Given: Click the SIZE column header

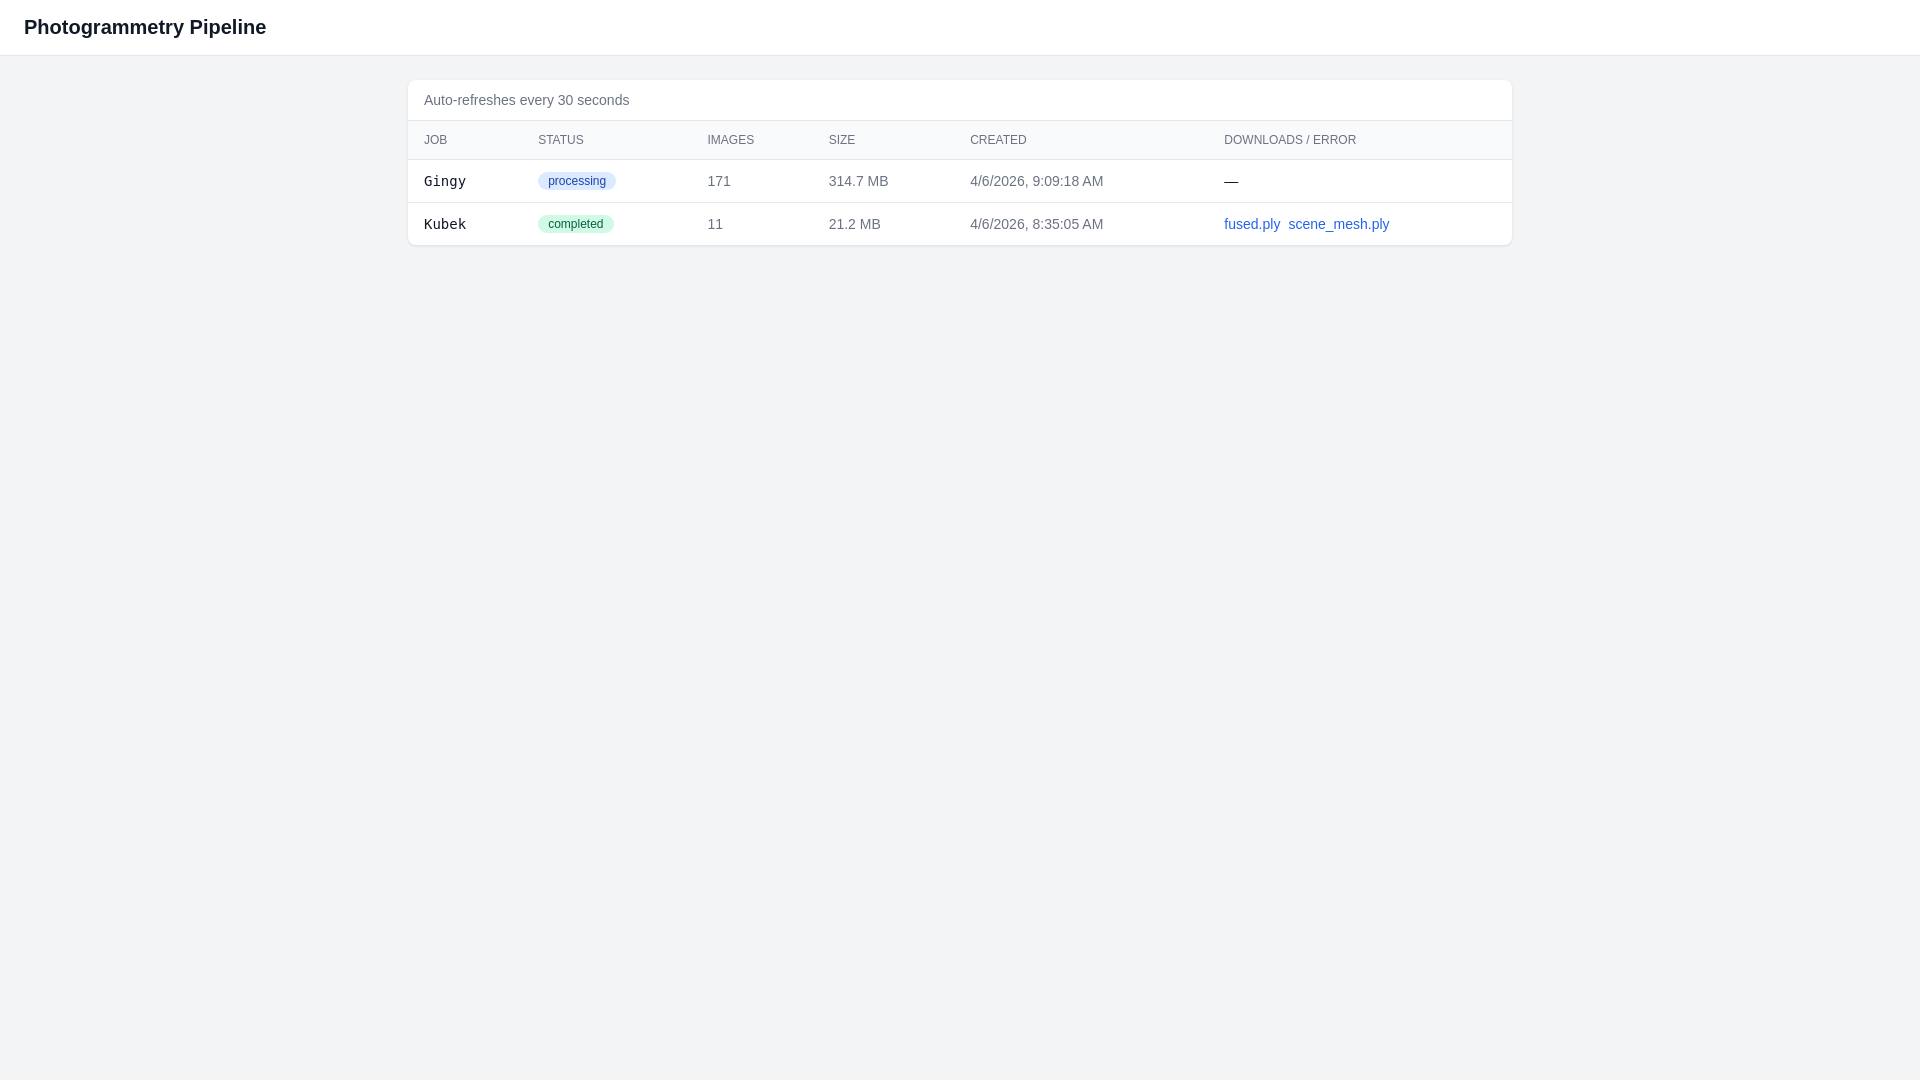Looking at the screenshot, I should pos(842,140).
